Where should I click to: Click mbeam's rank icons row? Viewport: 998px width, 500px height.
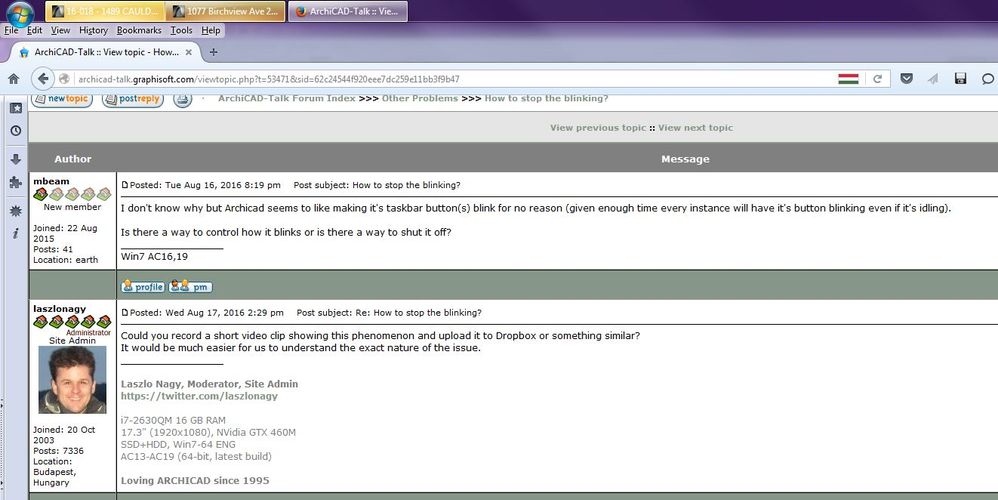pos(72,194)
